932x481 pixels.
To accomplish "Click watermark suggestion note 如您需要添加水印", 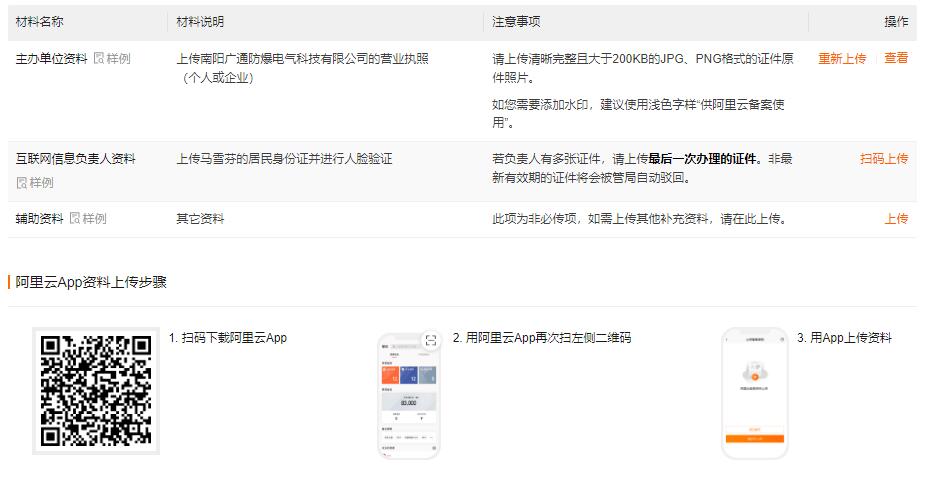I will coord(638,113).
